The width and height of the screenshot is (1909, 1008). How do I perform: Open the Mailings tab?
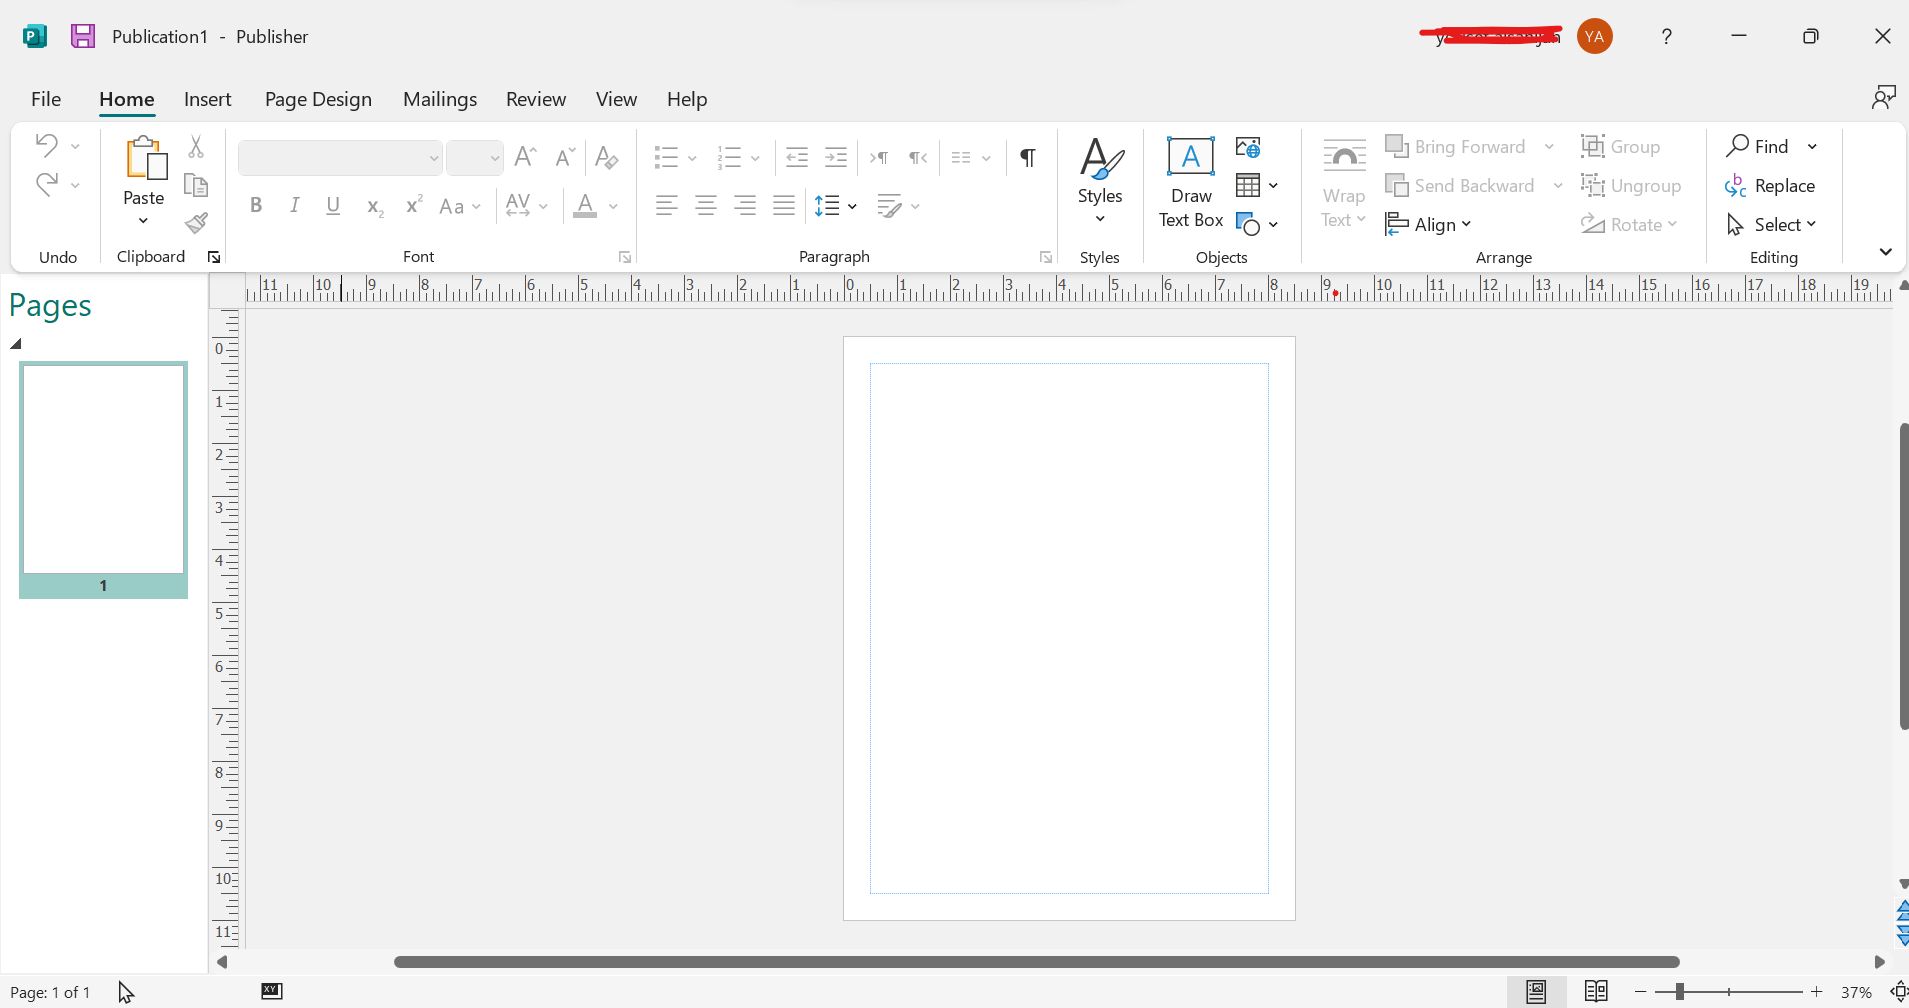click(x=440, y=99)
